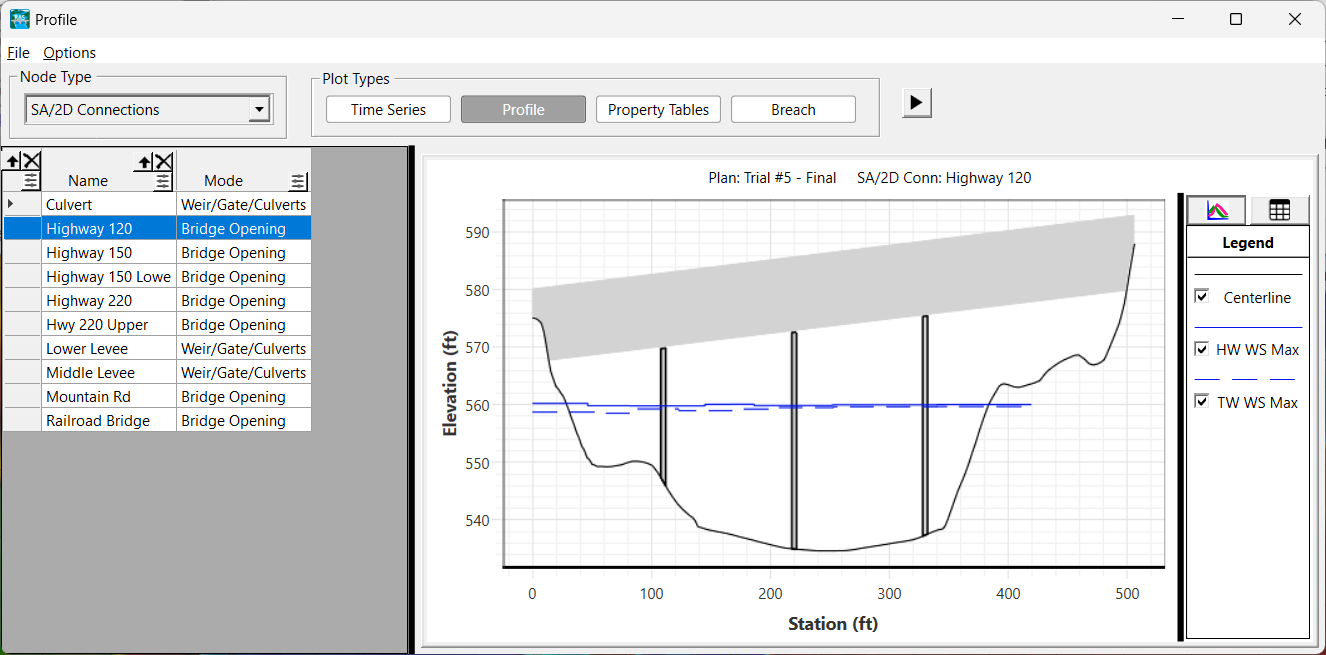Switch to the plot graph view icon
Screen dimensions: 1326x655
pos(1216,210)
